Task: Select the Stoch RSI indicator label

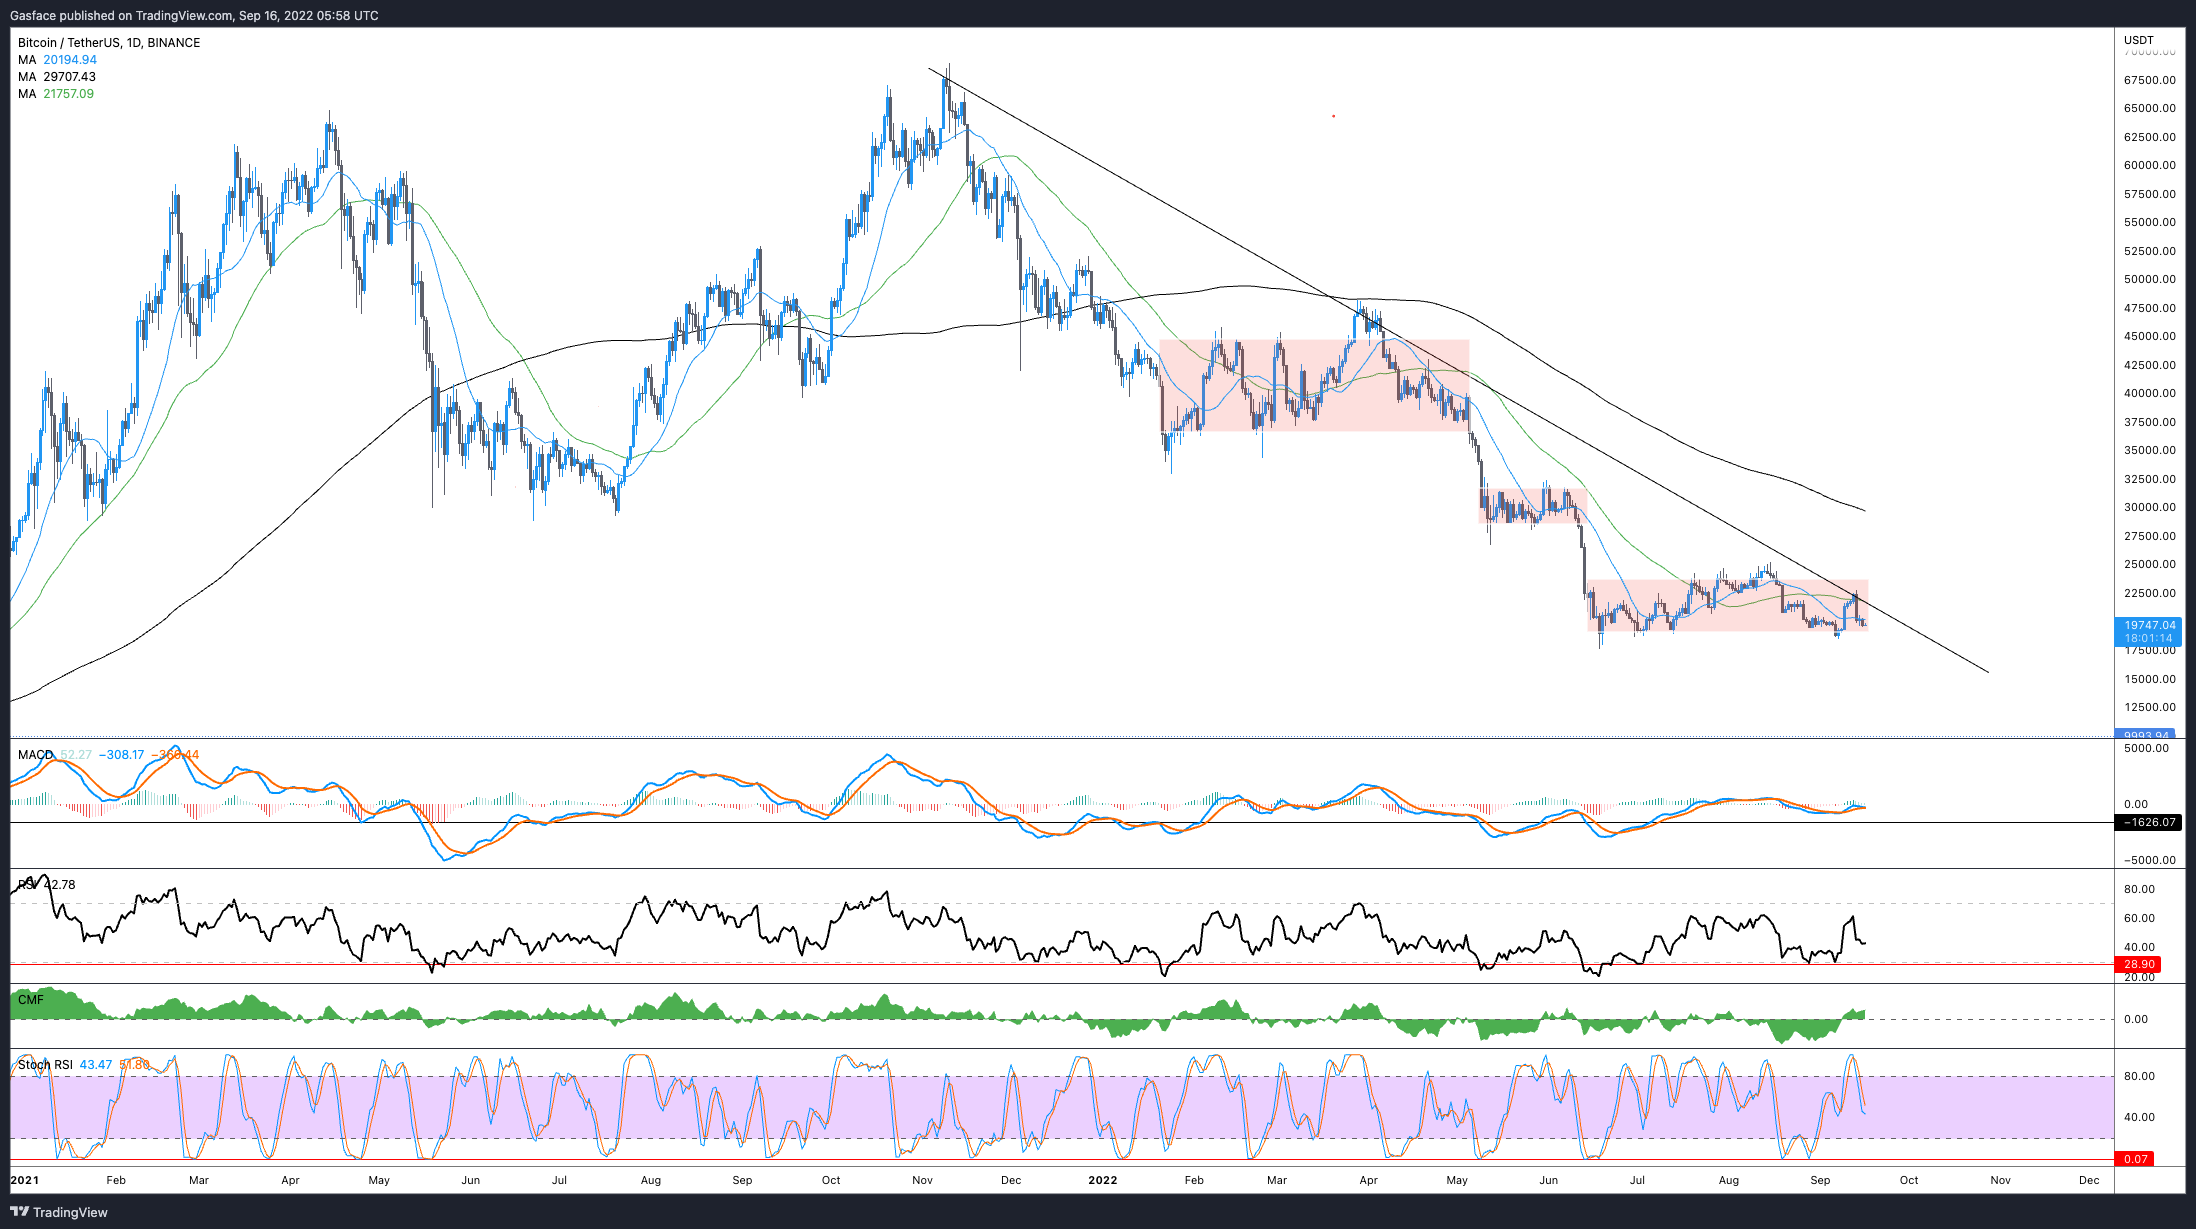Action: click(45, 1065)
